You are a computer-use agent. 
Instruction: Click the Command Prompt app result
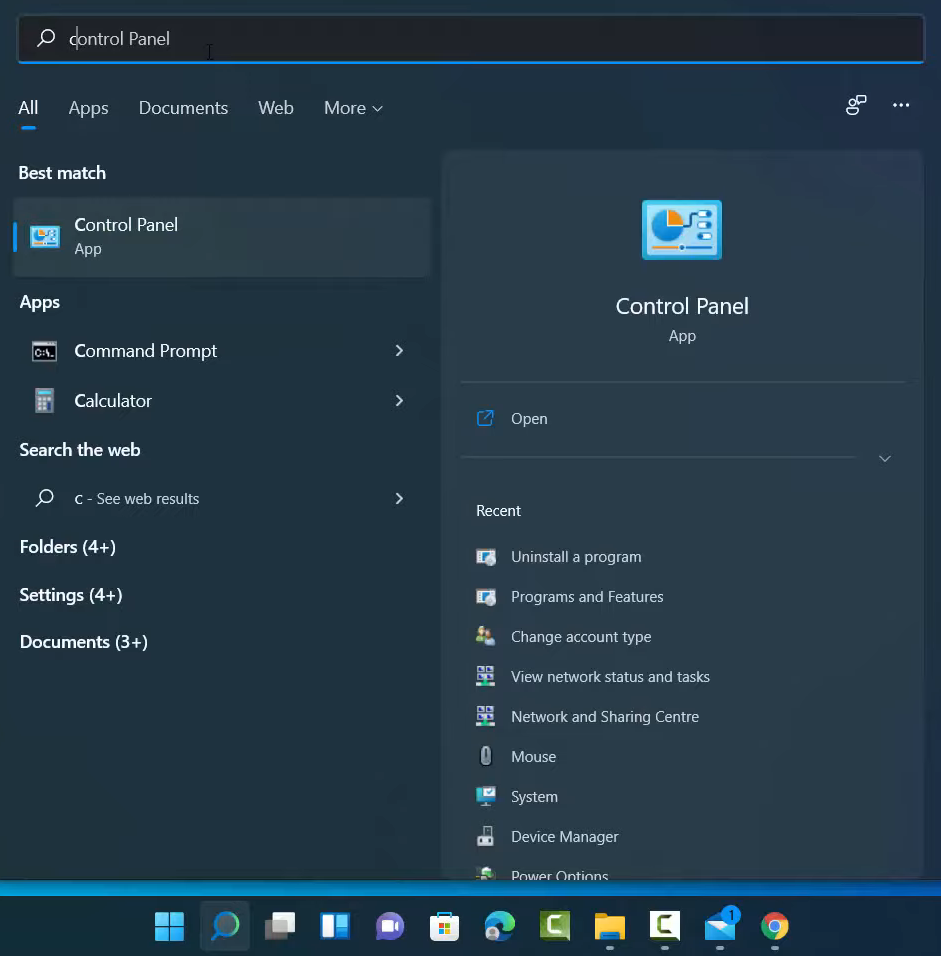click(x=145, y=351)
